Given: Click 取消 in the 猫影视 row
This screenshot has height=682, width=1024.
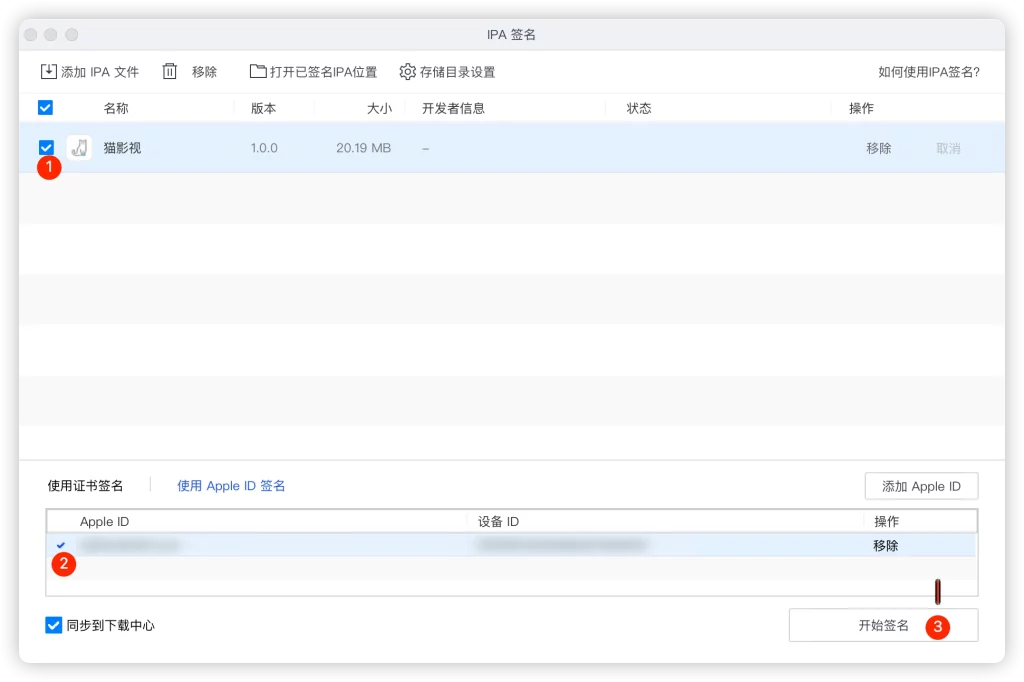Looking at the screenshot, I should (947, 147).
